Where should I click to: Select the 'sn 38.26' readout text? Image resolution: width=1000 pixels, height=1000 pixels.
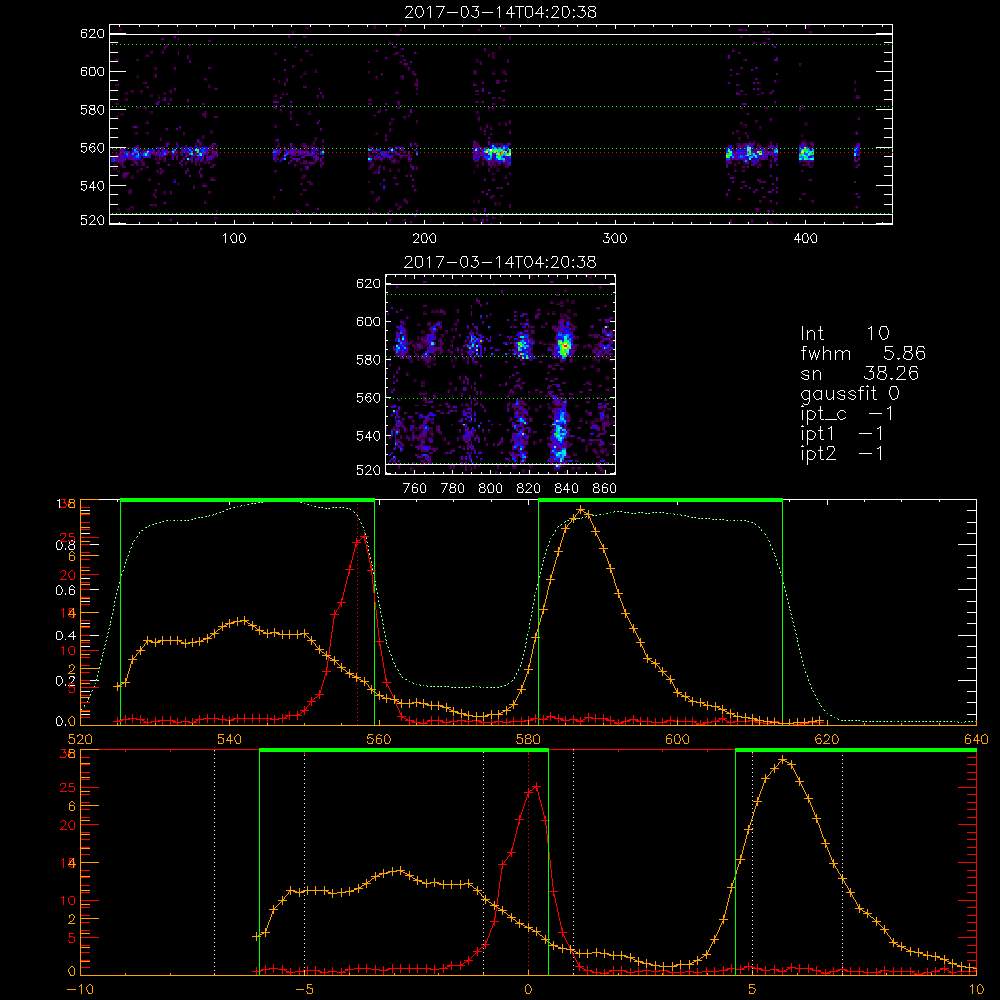pos(859,373)
